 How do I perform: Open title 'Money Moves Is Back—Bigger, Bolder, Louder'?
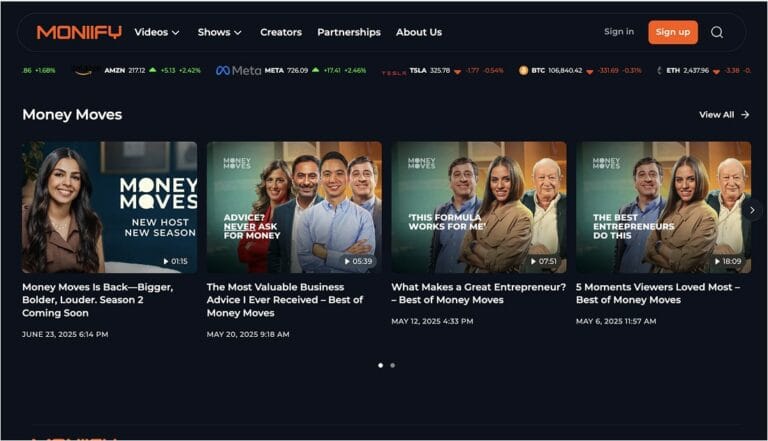coord(97,300)
